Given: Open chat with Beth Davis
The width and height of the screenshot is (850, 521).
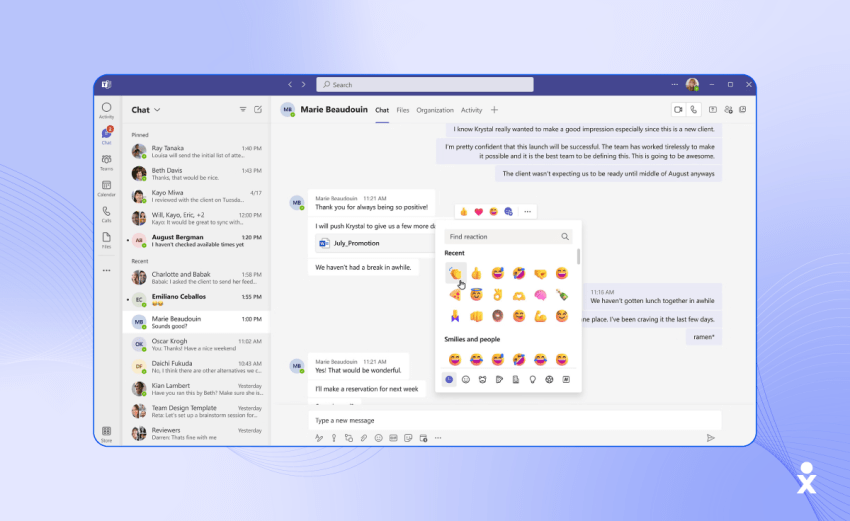Looking at the screenshot, I should (196, 173).
